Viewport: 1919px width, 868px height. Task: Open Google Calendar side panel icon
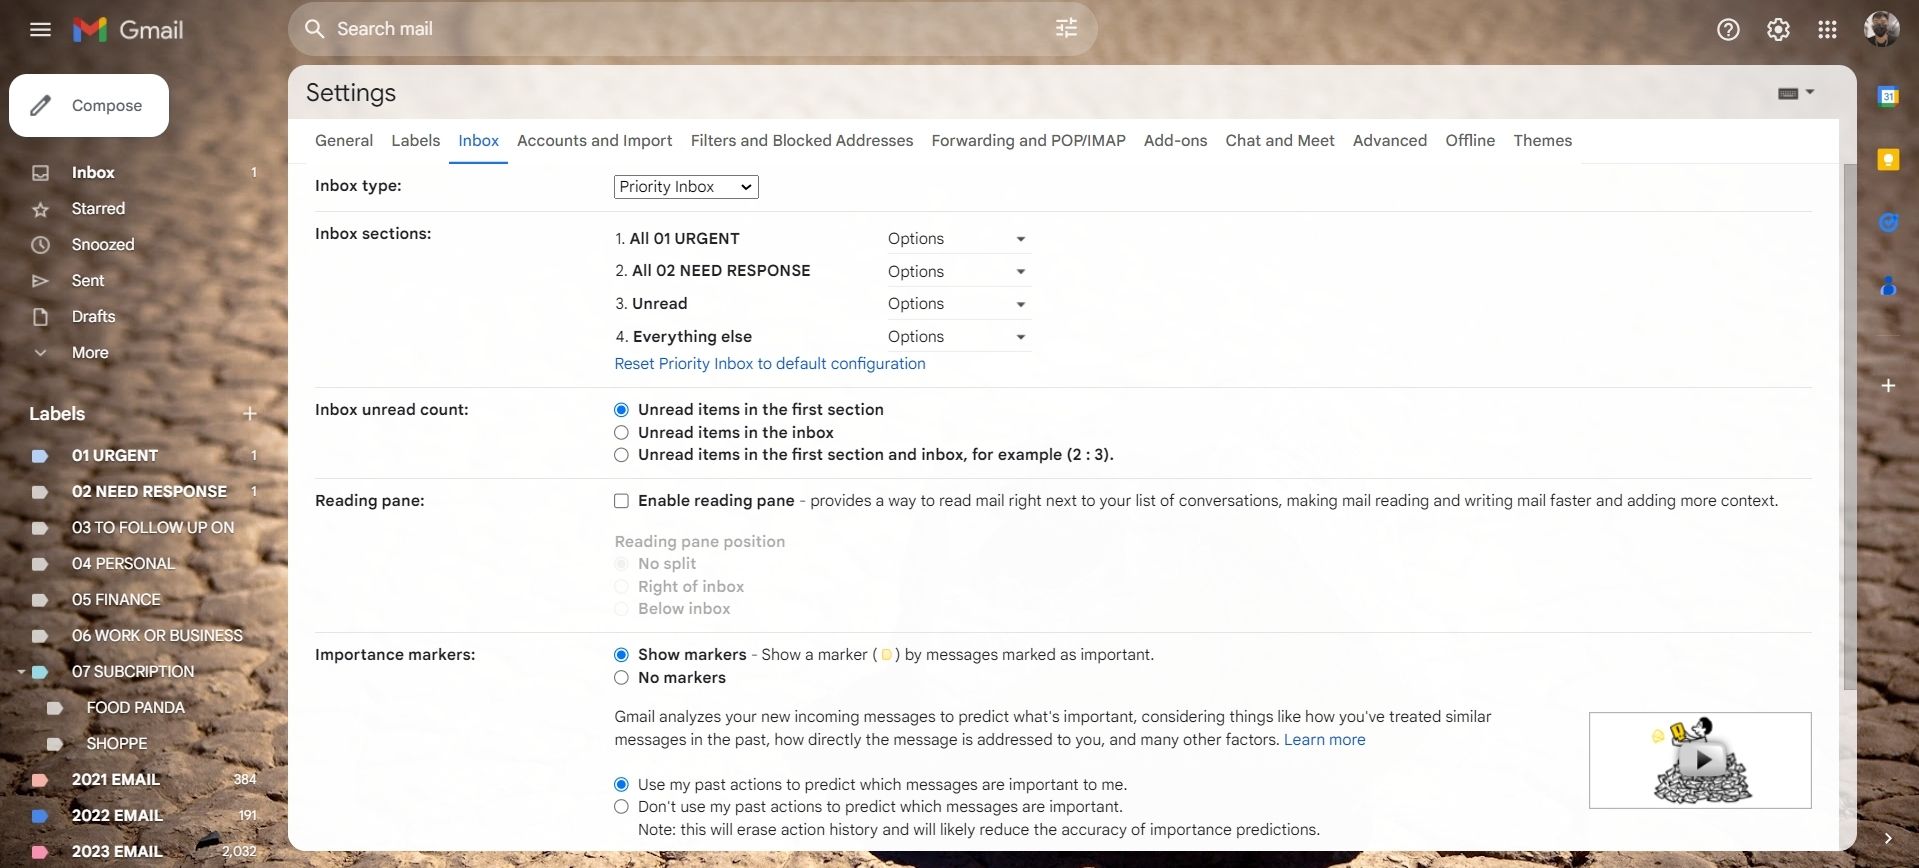pyautogui.click(x=1888, y=96)
